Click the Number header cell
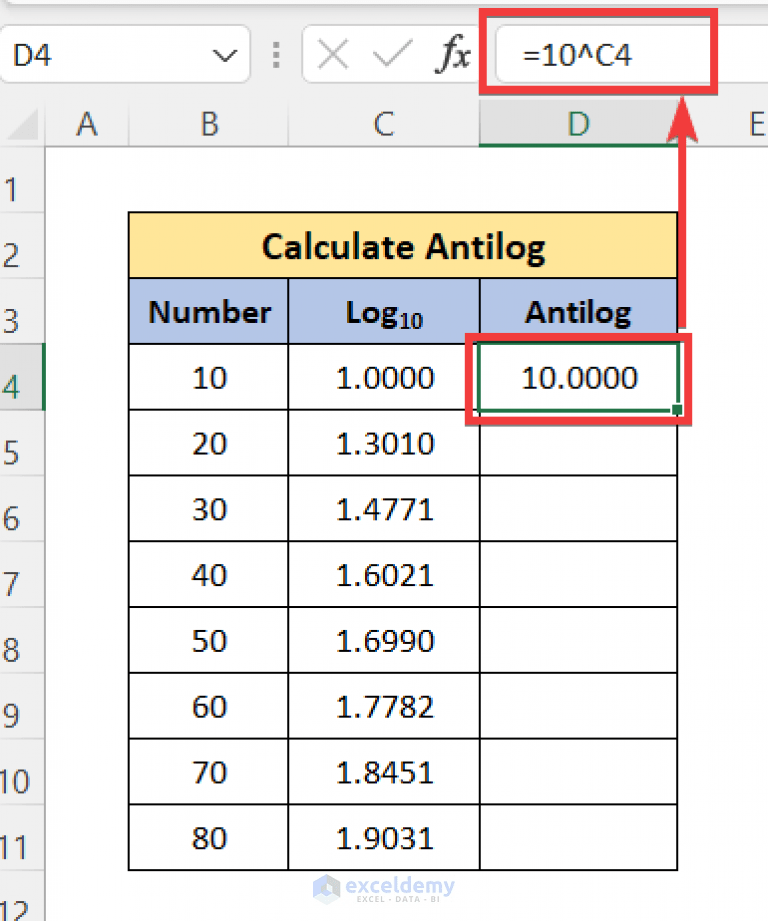This screenshot has height=921, width=768. click(208, 311)
